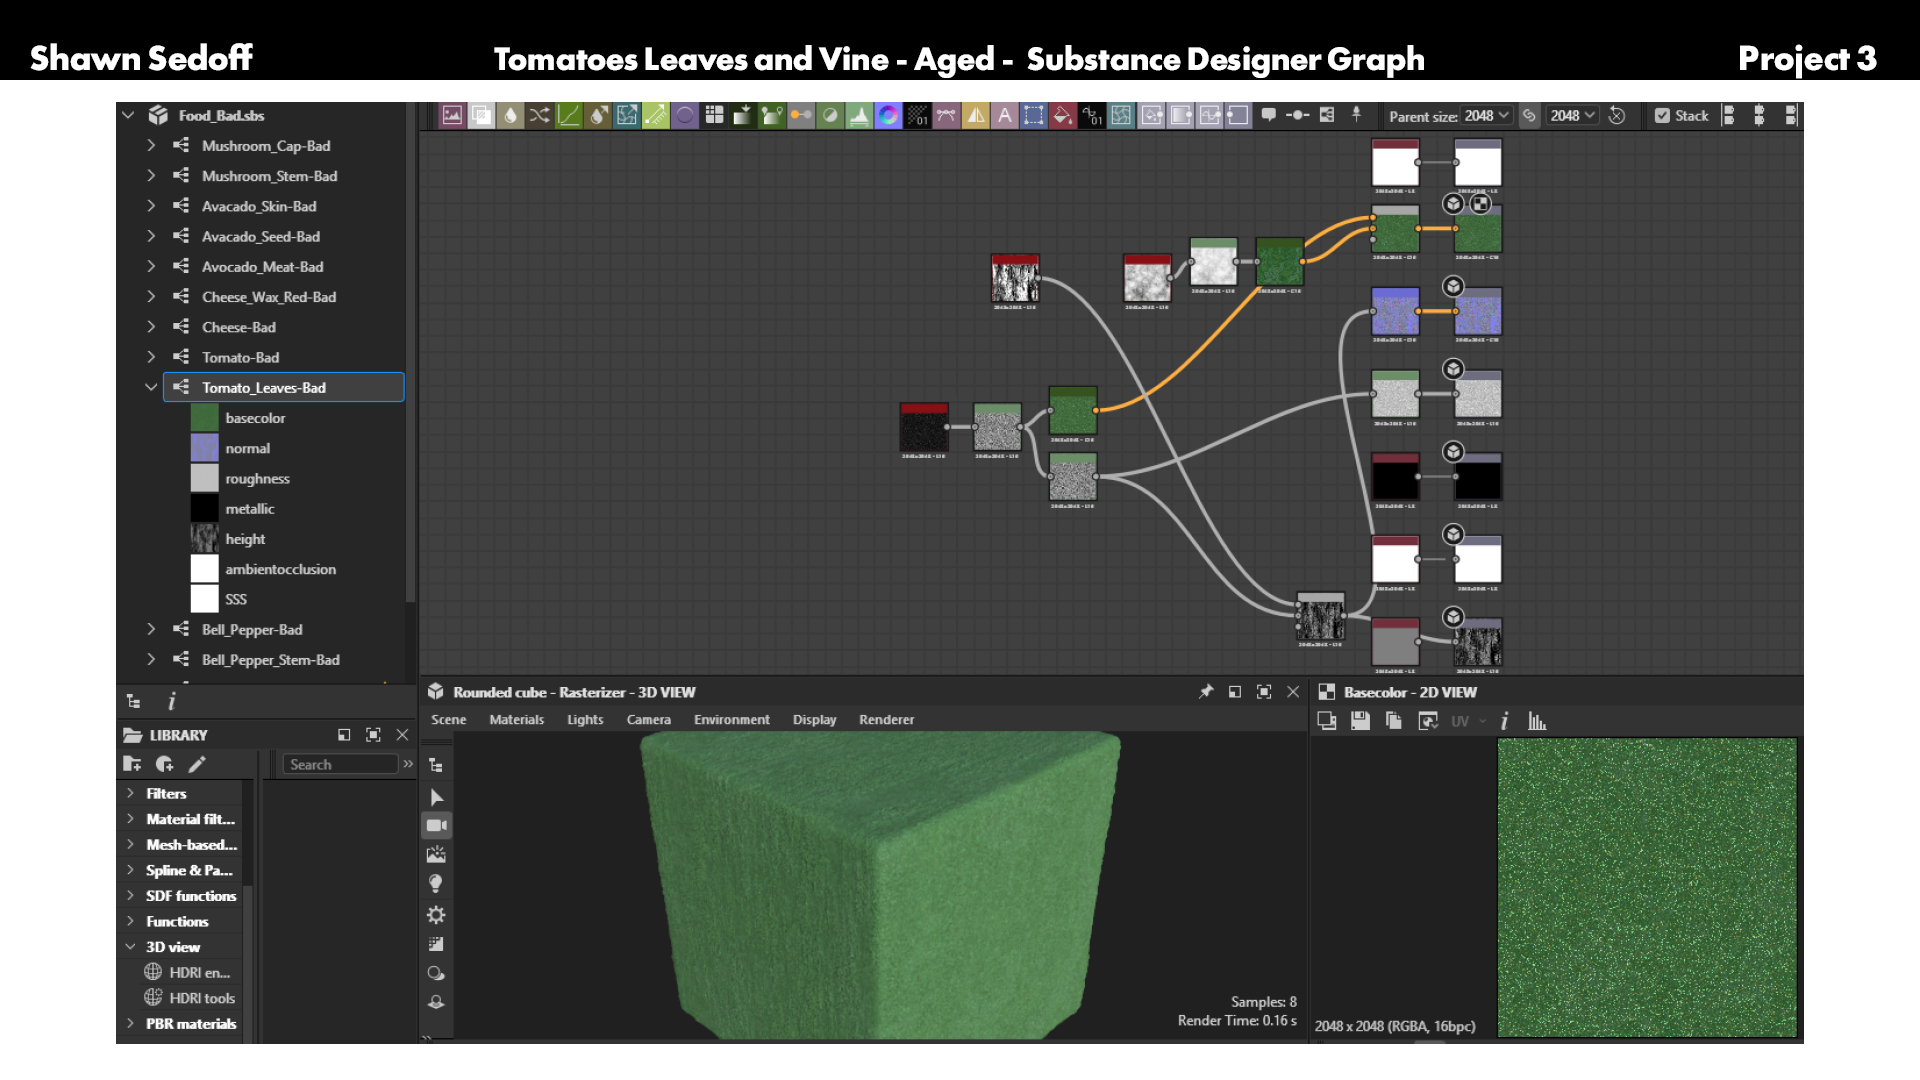Click the Library search field
This screenshot has height=1080, width=1920.
pos(340,764)
